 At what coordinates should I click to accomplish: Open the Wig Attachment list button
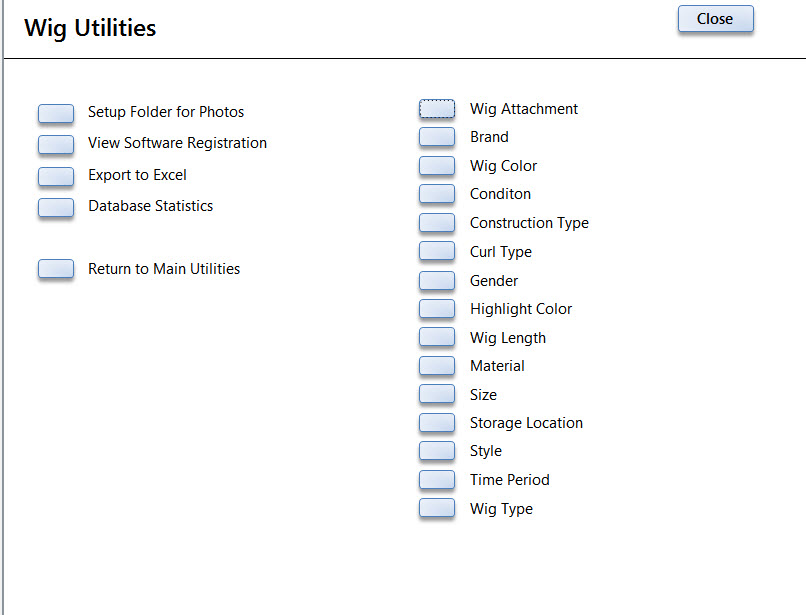pyautogui.click(x=437, y=108)
